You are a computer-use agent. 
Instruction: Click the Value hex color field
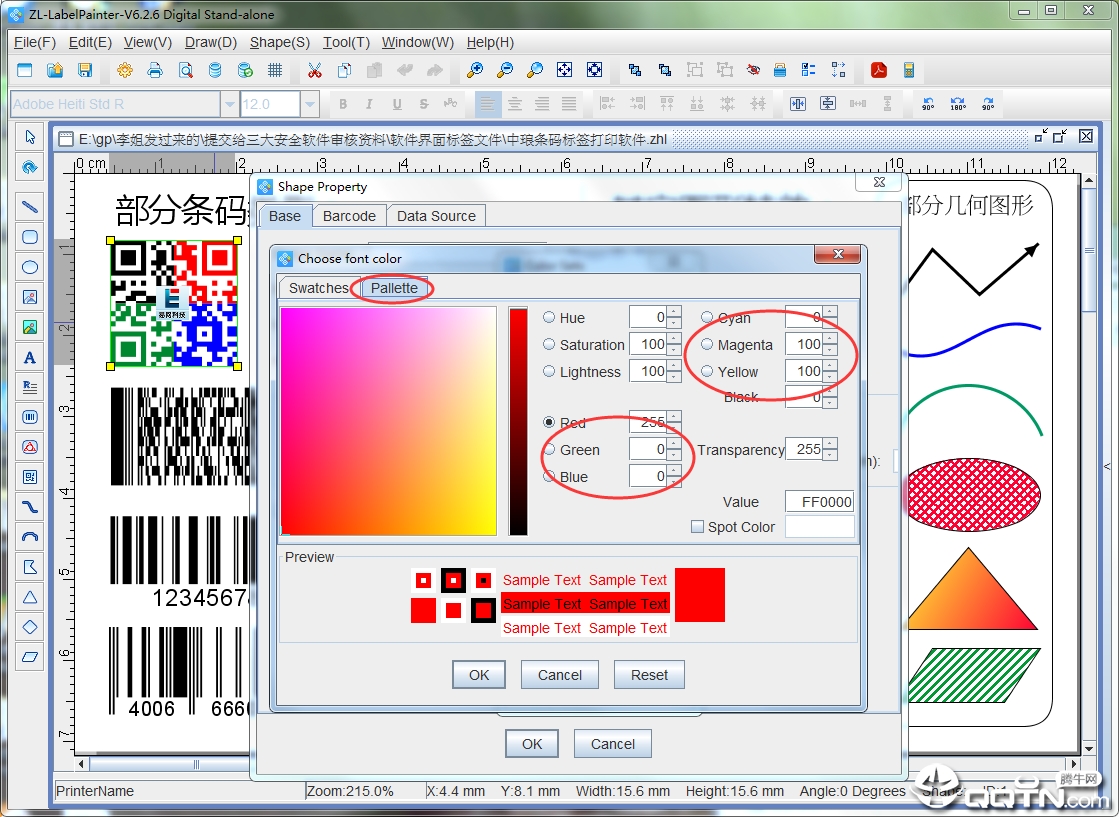point(820,502)
